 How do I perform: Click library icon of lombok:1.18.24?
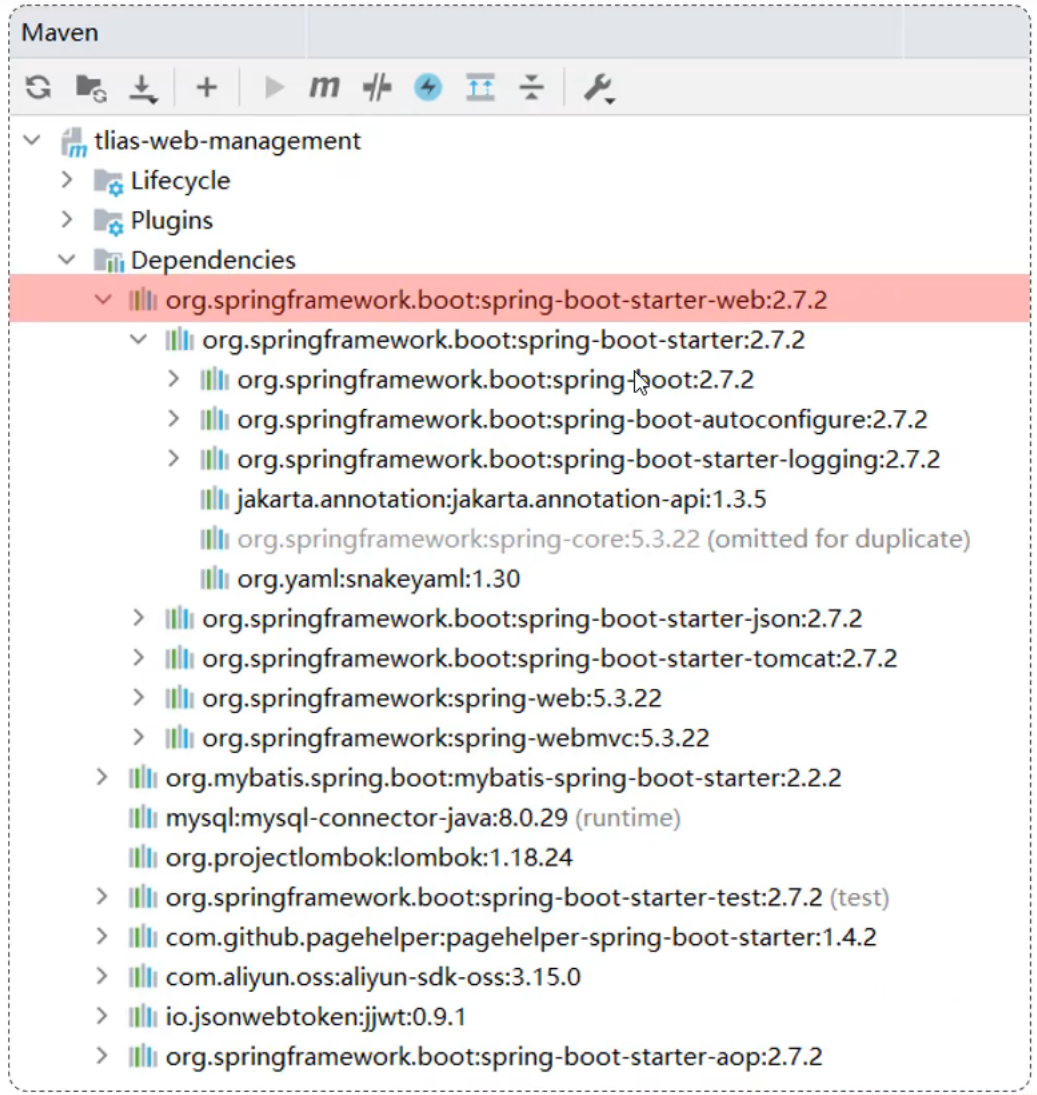142,857
